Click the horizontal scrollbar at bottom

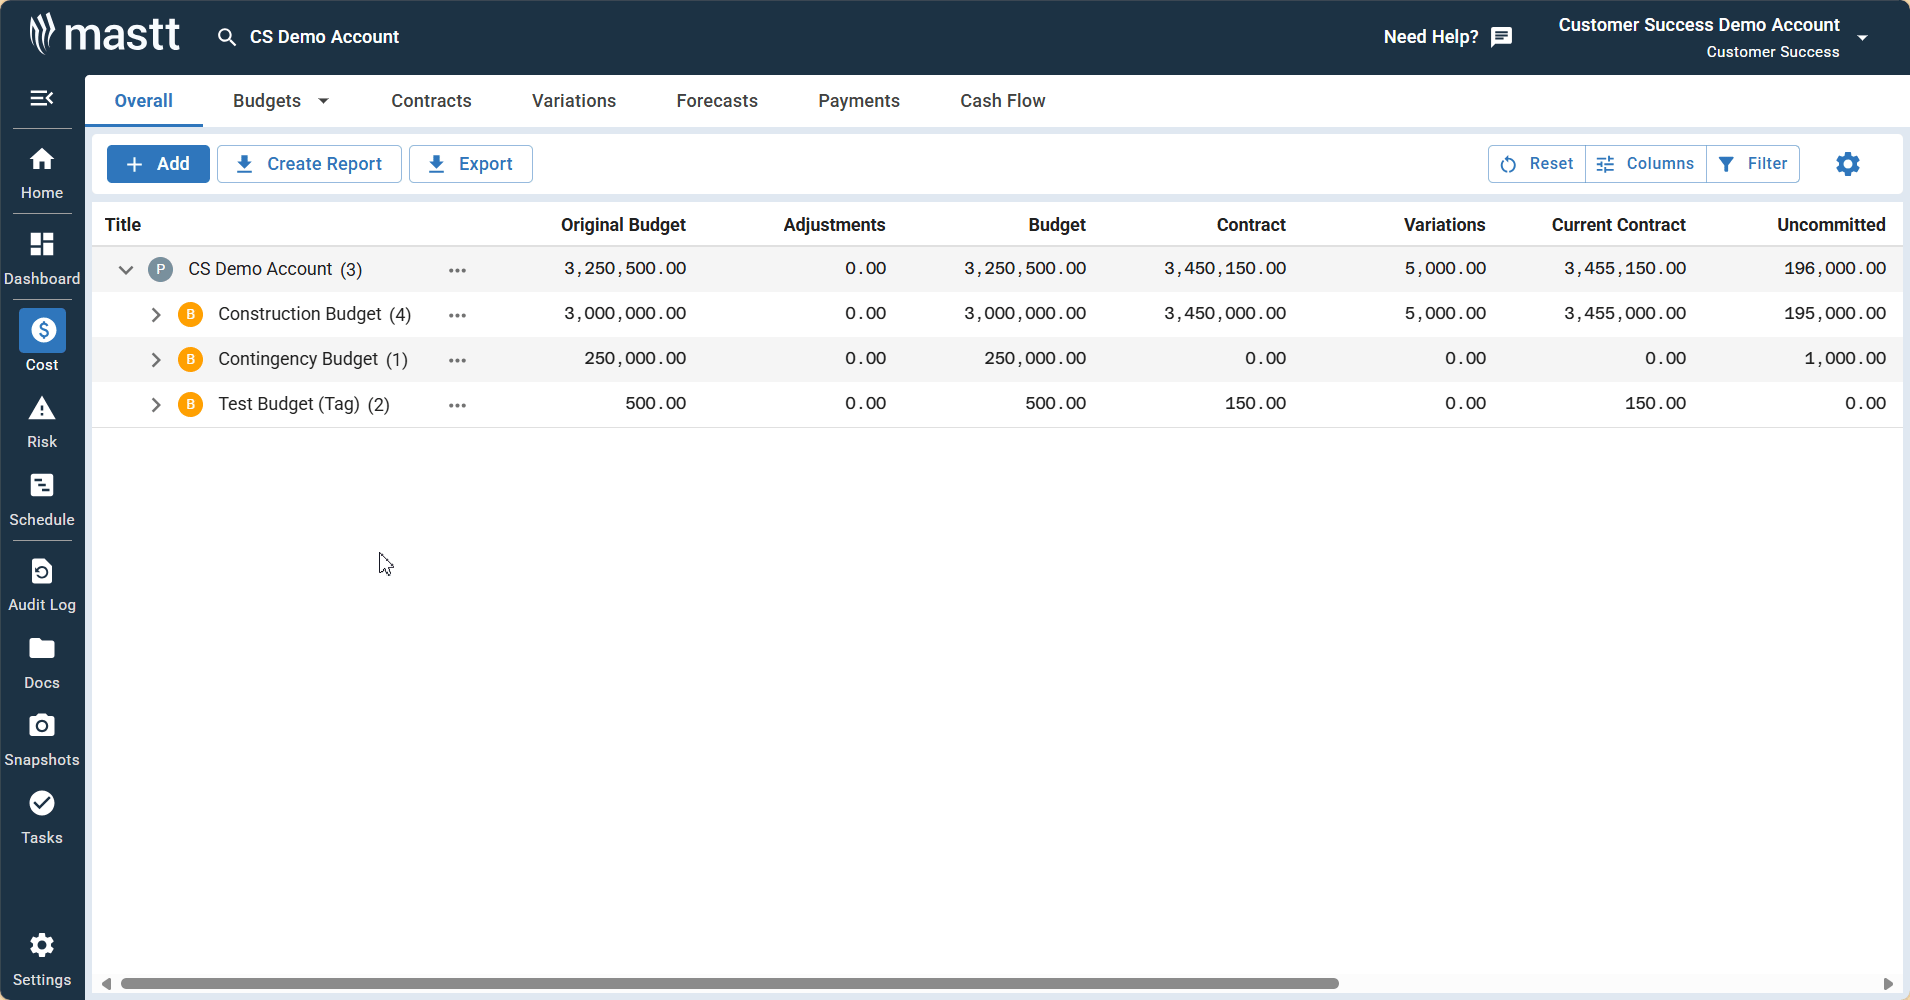729,984
